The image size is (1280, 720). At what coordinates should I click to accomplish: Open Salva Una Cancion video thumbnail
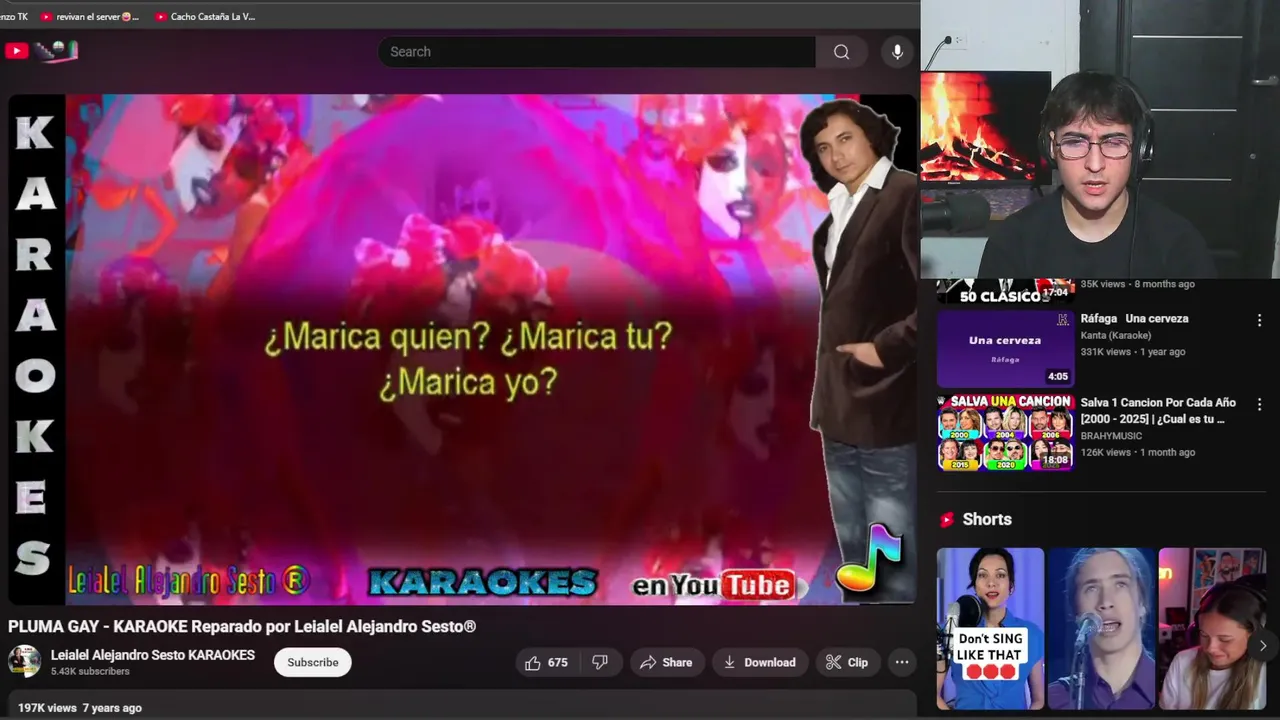coord(1005,432)
